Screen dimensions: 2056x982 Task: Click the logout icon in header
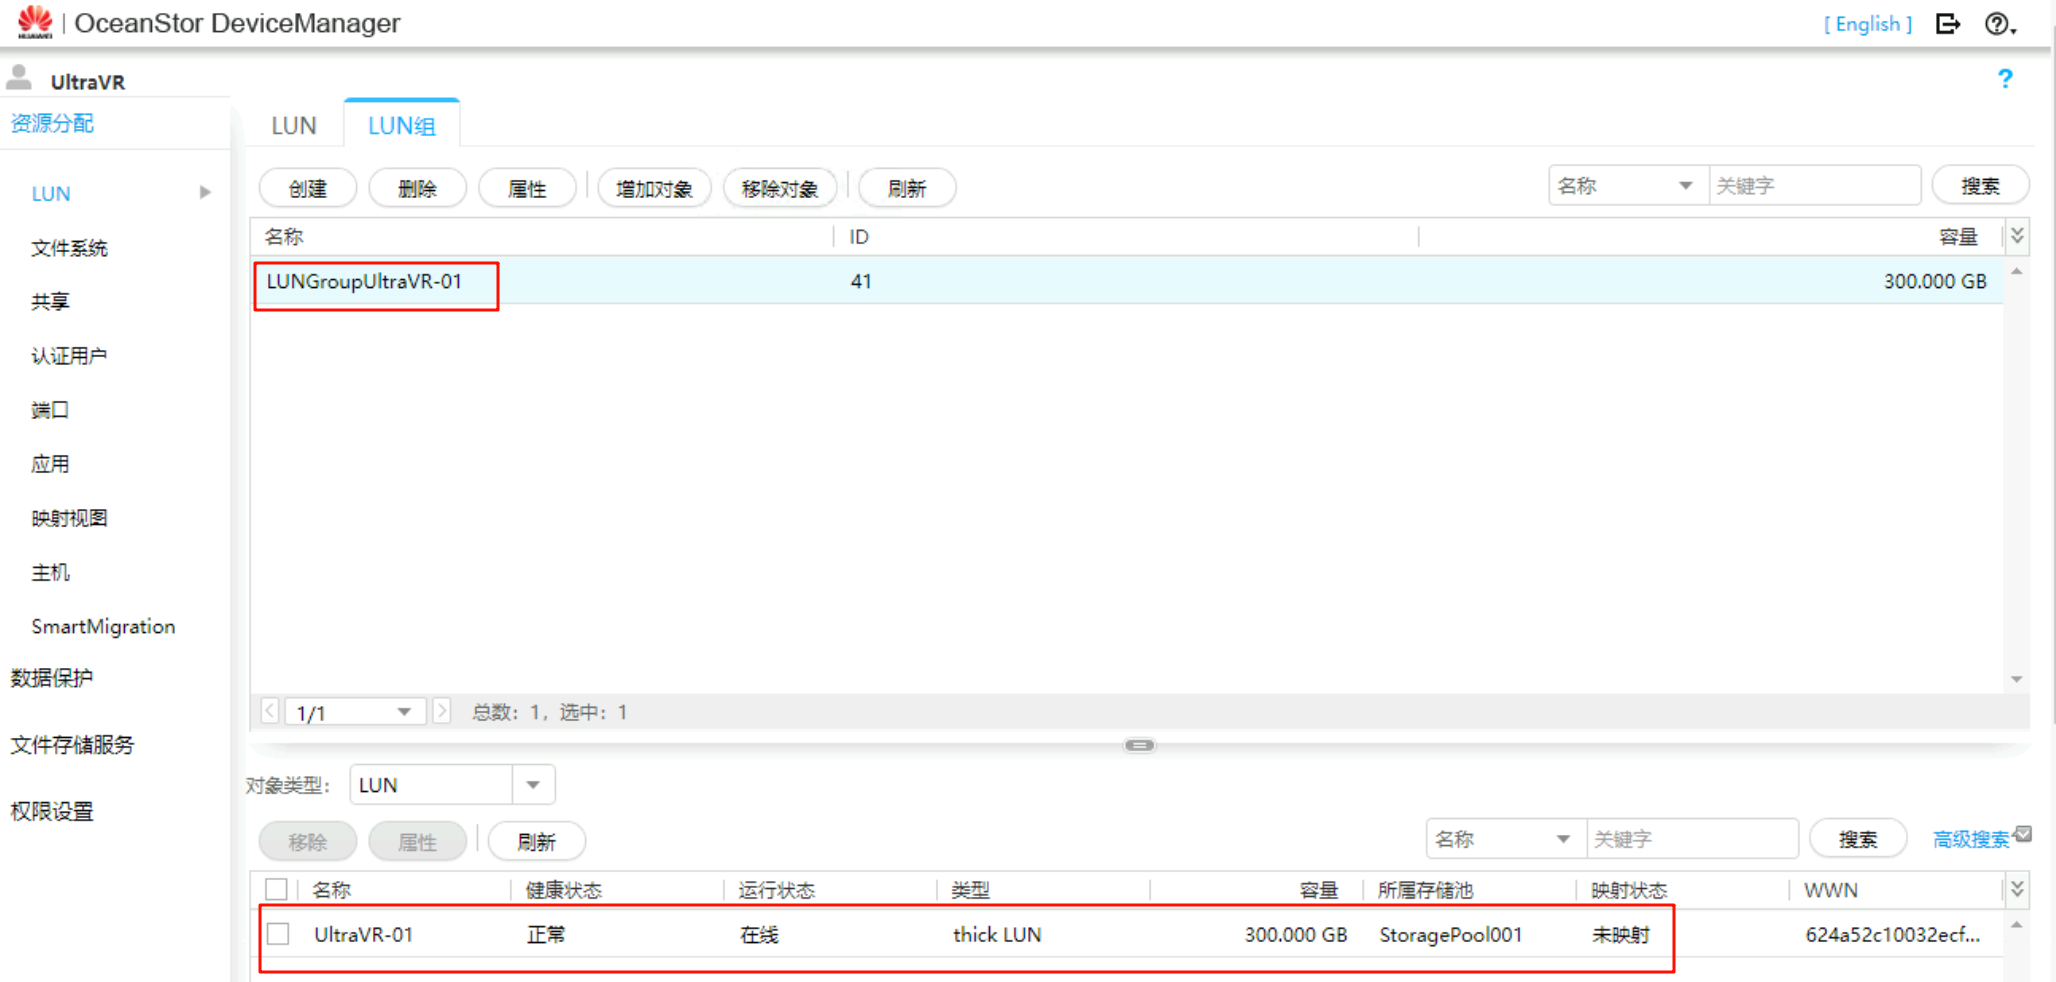pos(1947,24)
